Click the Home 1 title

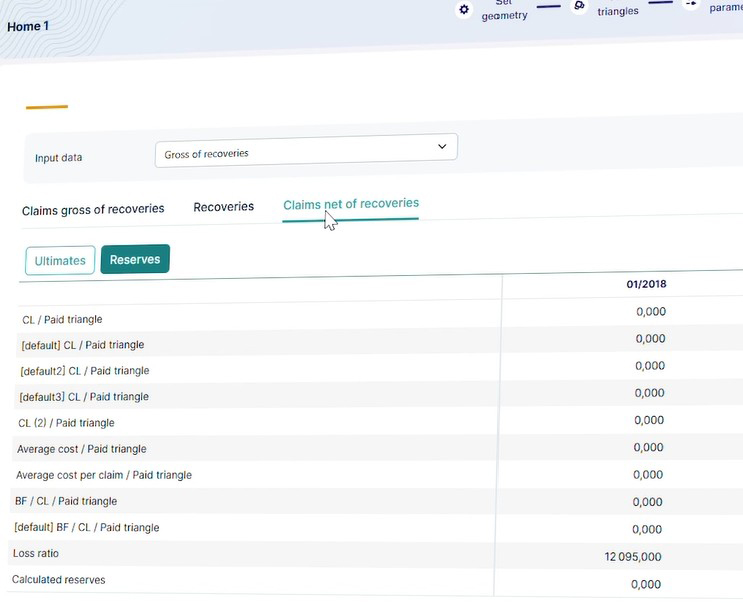tap(28, 27)
